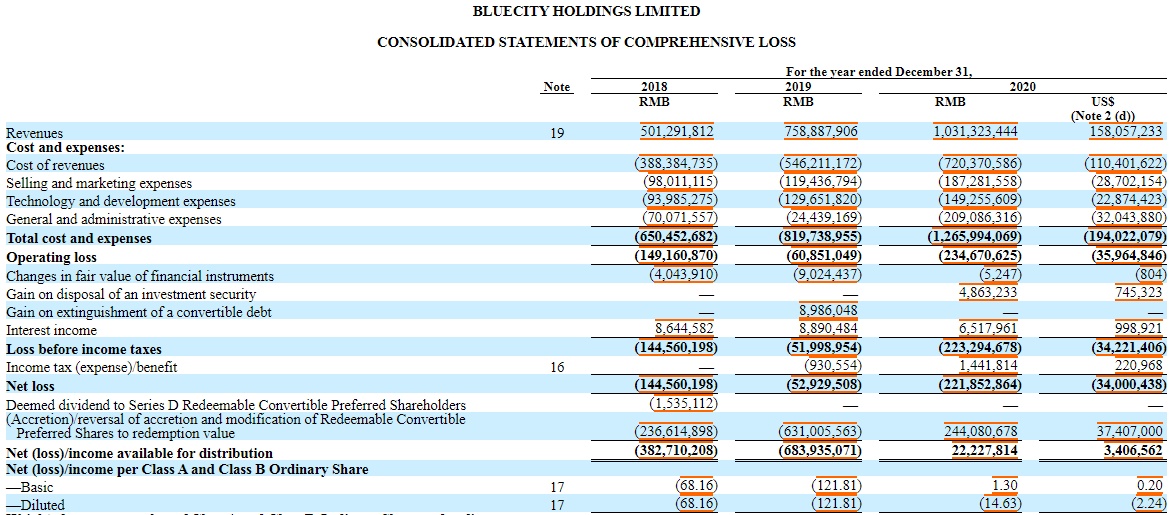Select gain on disposal value 4,863,233
This screenshot has width=1176, height=515.
988,293
